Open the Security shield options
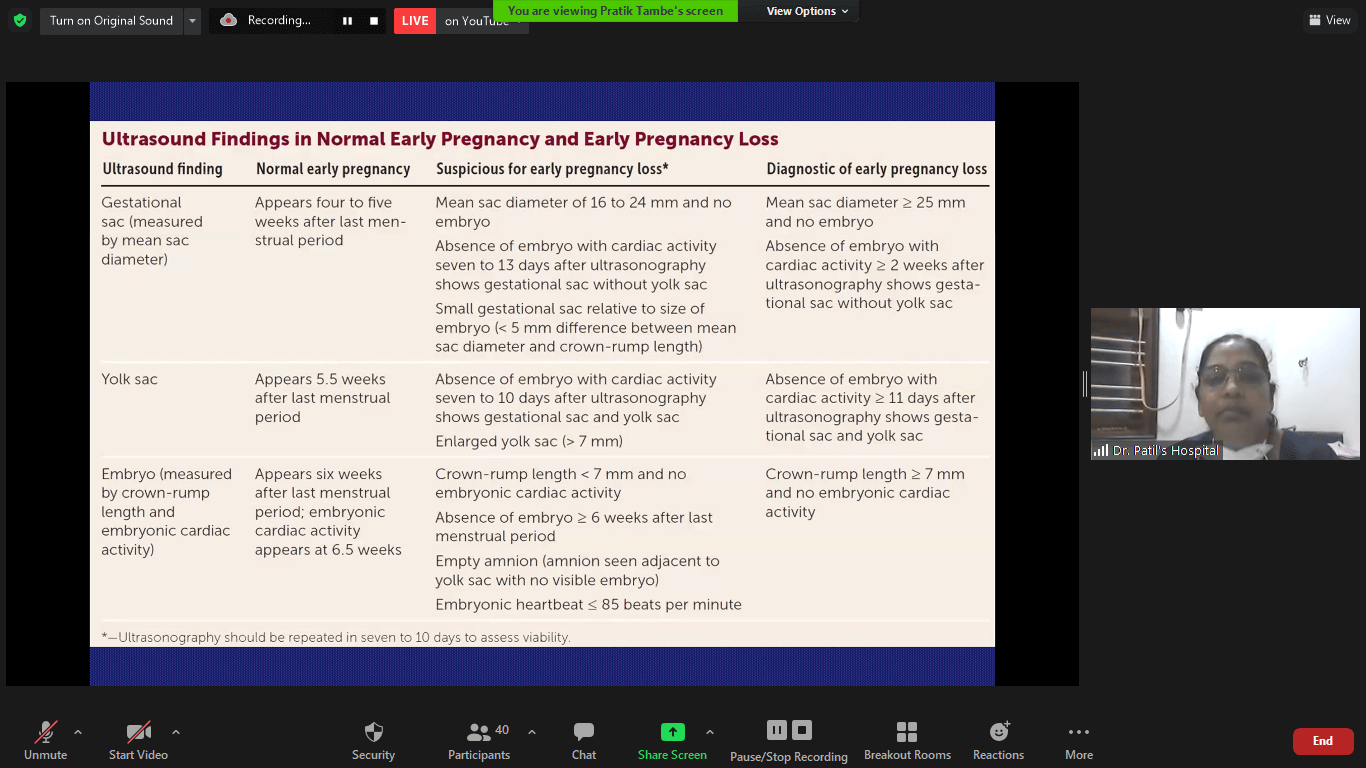This screenshot has height=768, width=1366. pos(373,741)
